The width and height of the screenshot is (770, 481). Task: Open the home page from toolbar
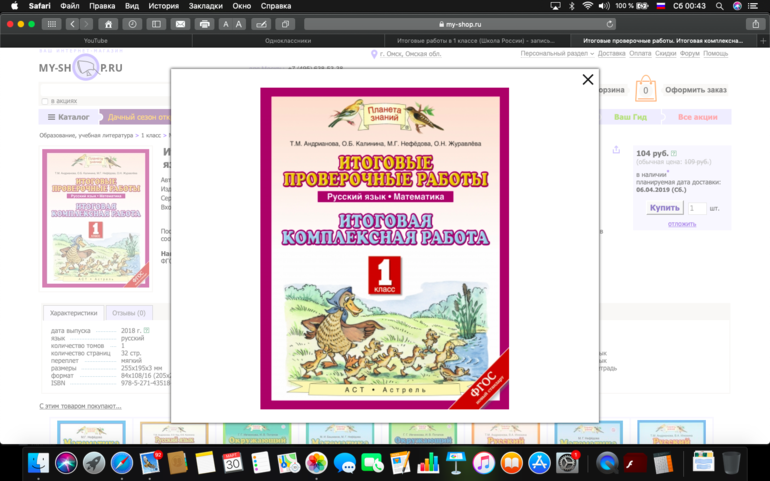click(x=108, y=24)
